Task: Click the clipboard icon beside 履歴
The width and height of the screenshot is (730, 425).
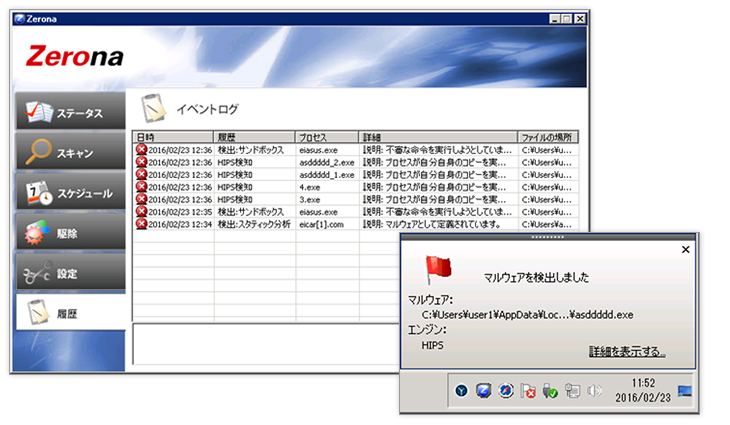Action: pyautogui.click(x=38, y=312)
